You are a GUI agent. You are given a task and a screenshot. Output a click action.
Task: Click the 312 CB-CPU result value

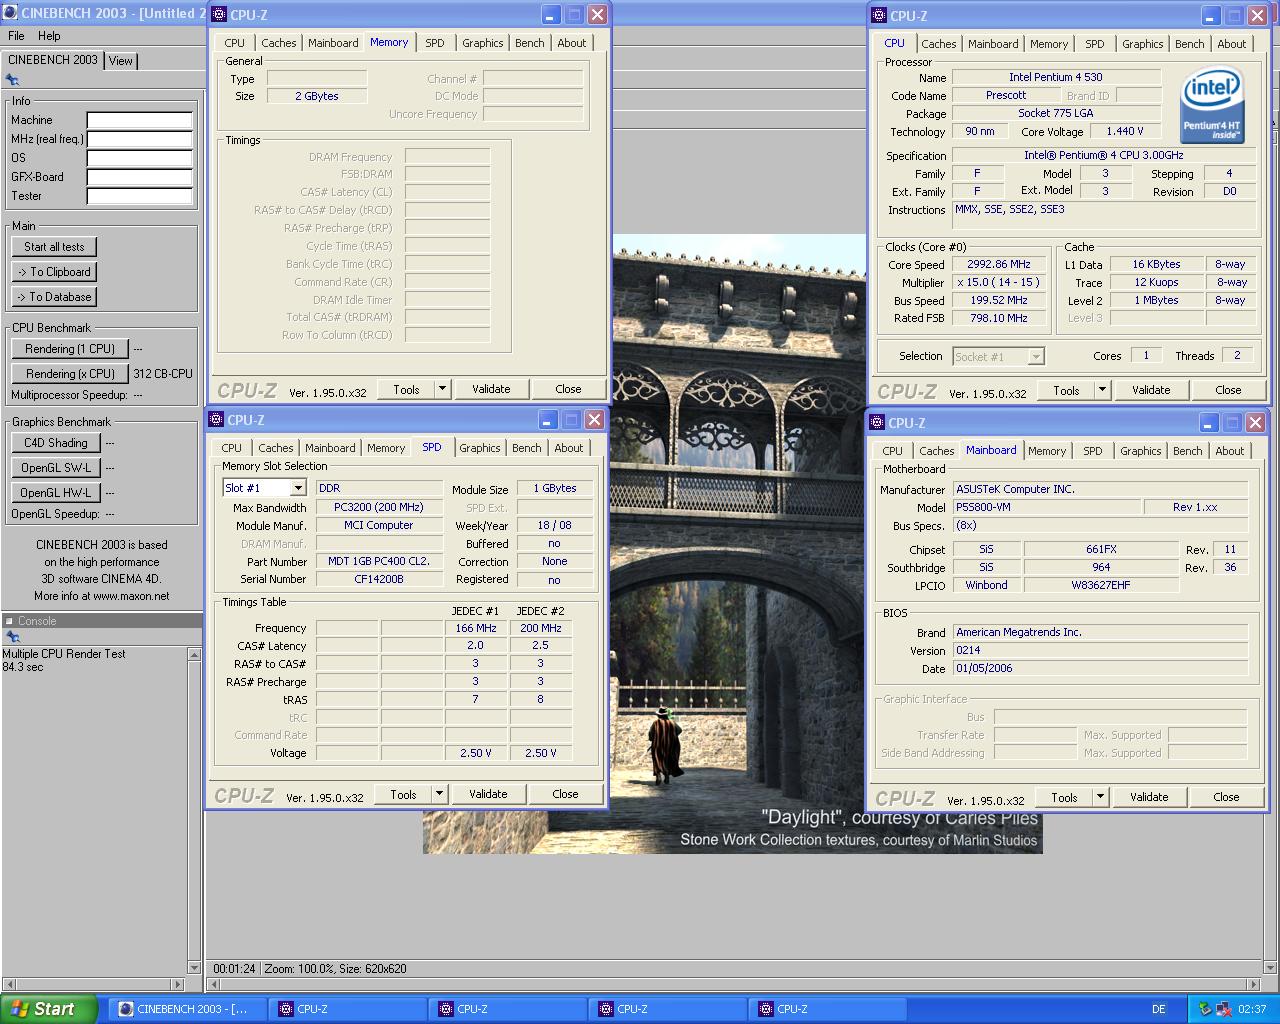click(x=163, y=374)
